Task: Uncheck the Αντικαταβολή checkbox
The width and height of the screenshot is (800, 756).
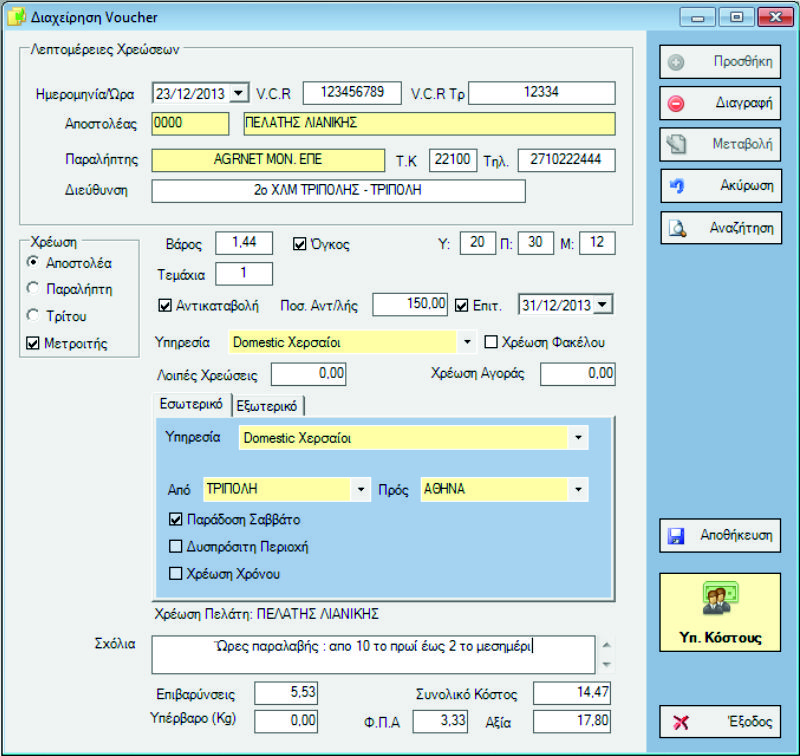Action: [x=166, y=305]
